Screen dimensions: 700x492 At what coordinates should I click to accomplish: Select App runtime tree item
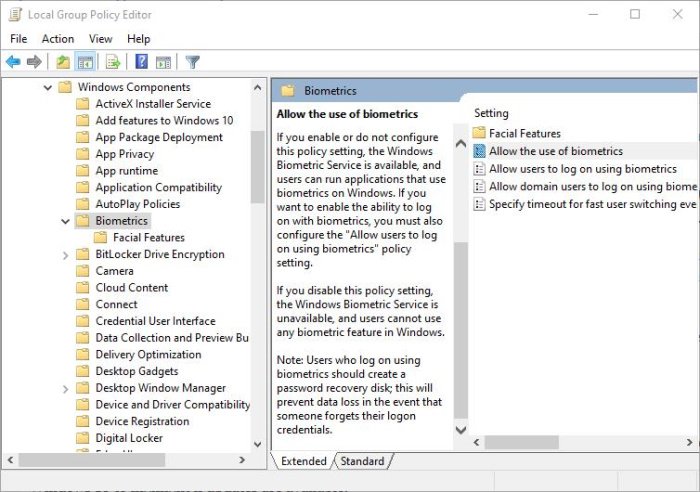(x=127, y=171)
